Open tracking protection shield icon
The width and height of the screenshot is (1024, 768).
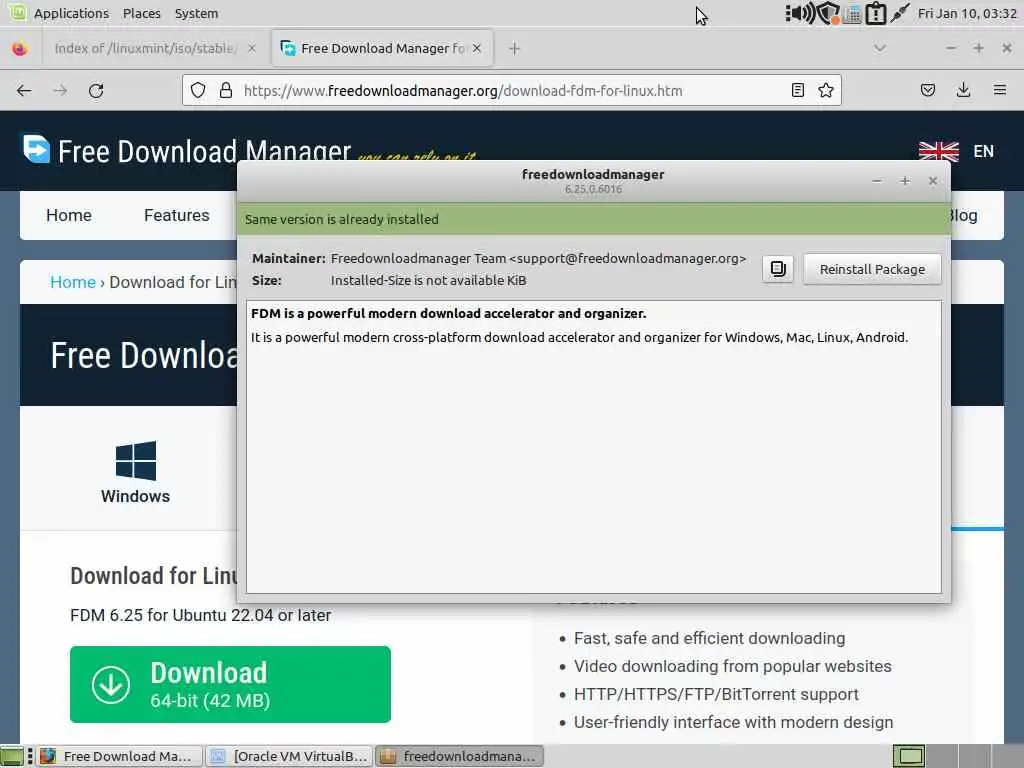(198, 90)
